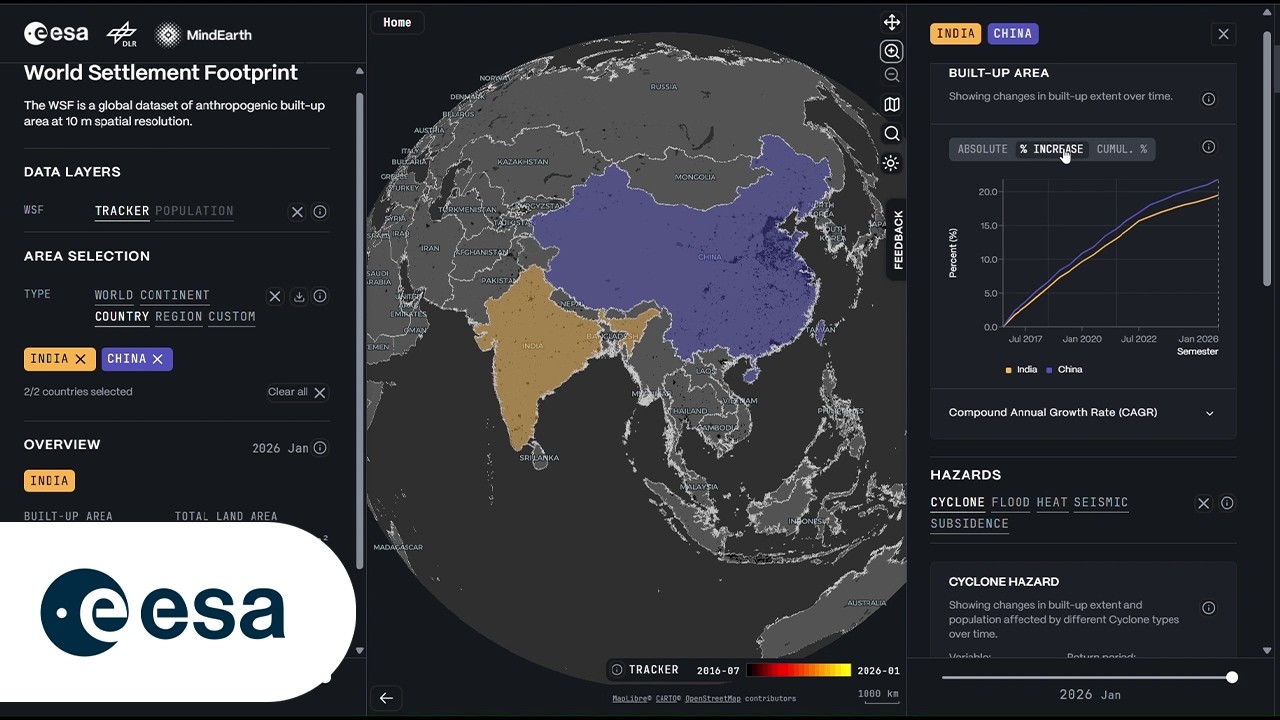Open Cyclone Hazard info icon

(x=1208, y=608)
